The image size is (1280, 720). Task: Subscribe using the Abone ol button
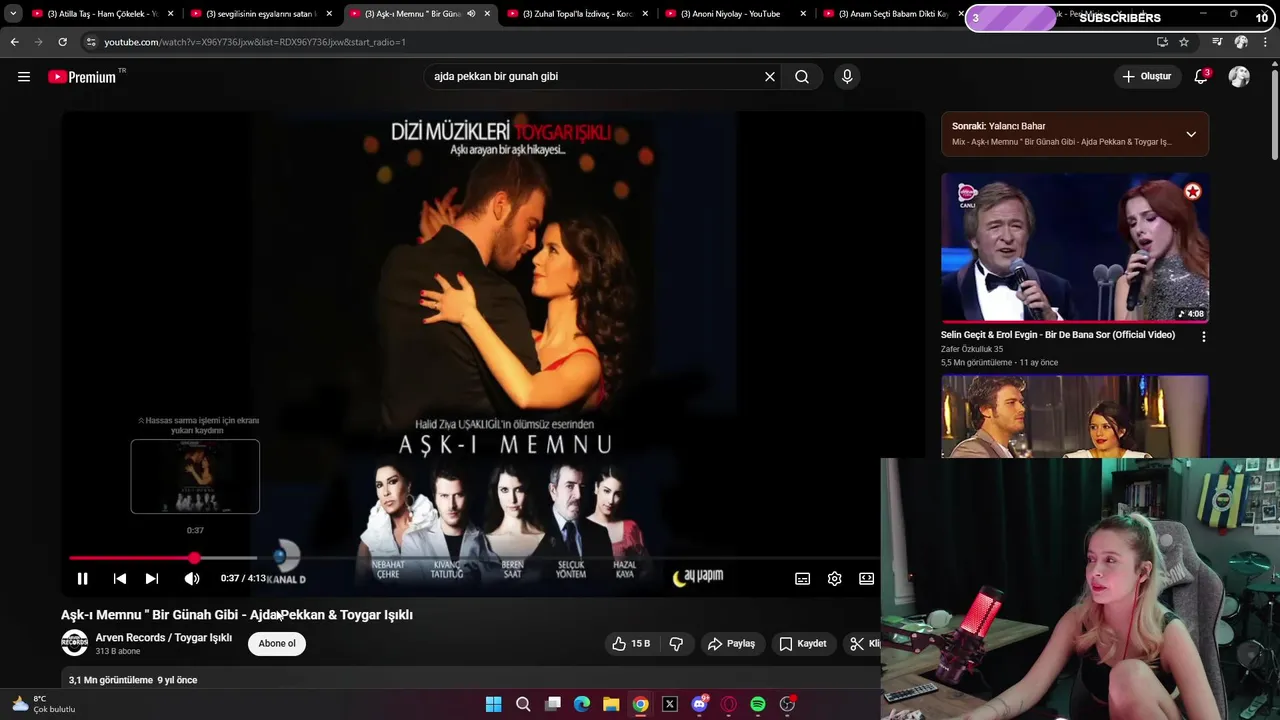277,644
